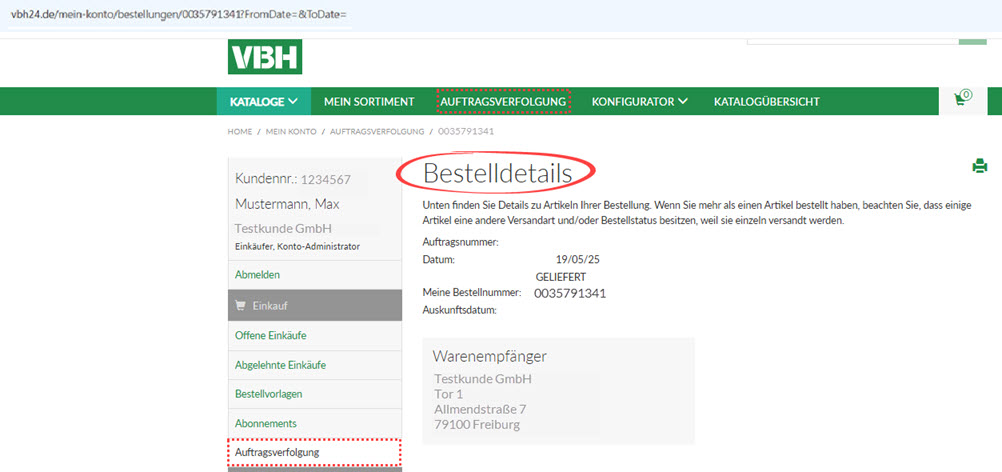Open KATALOGÜBERSICHT in the navigation bar
The height and width of the screenshot is (472, 1002).
pos(767,102)
